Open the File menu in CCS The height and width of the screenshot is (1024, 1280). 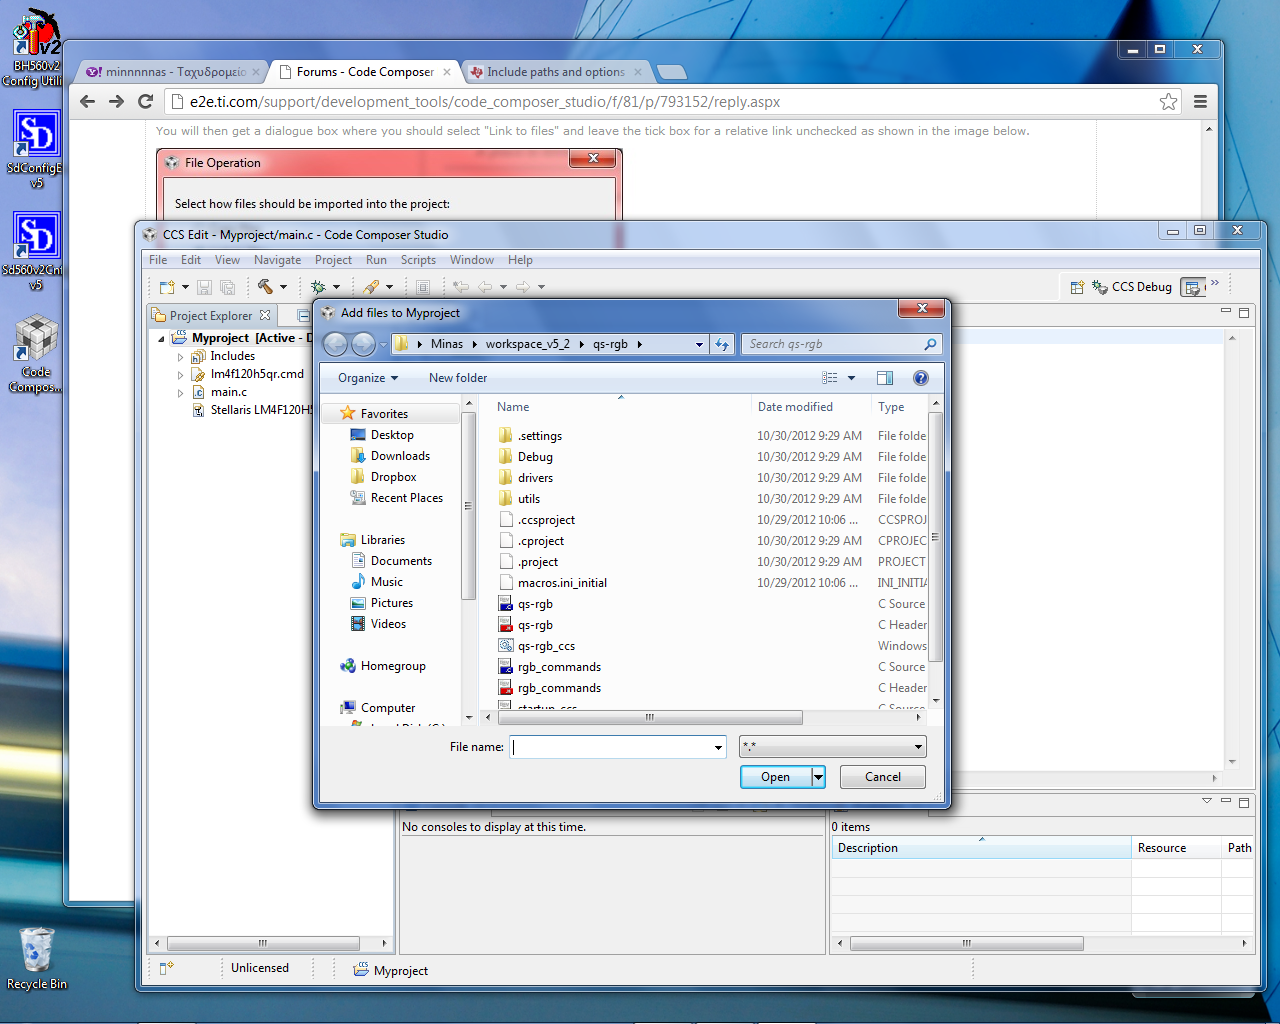pyautogui.click(x=158, y=260)
